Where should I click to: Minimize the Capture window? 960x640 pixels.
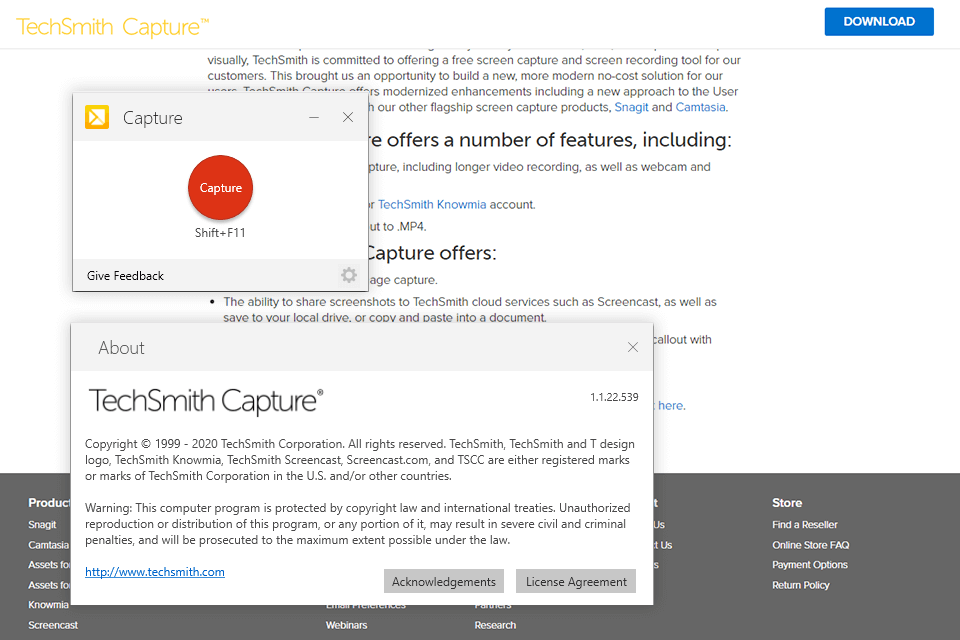coord(314,117)
